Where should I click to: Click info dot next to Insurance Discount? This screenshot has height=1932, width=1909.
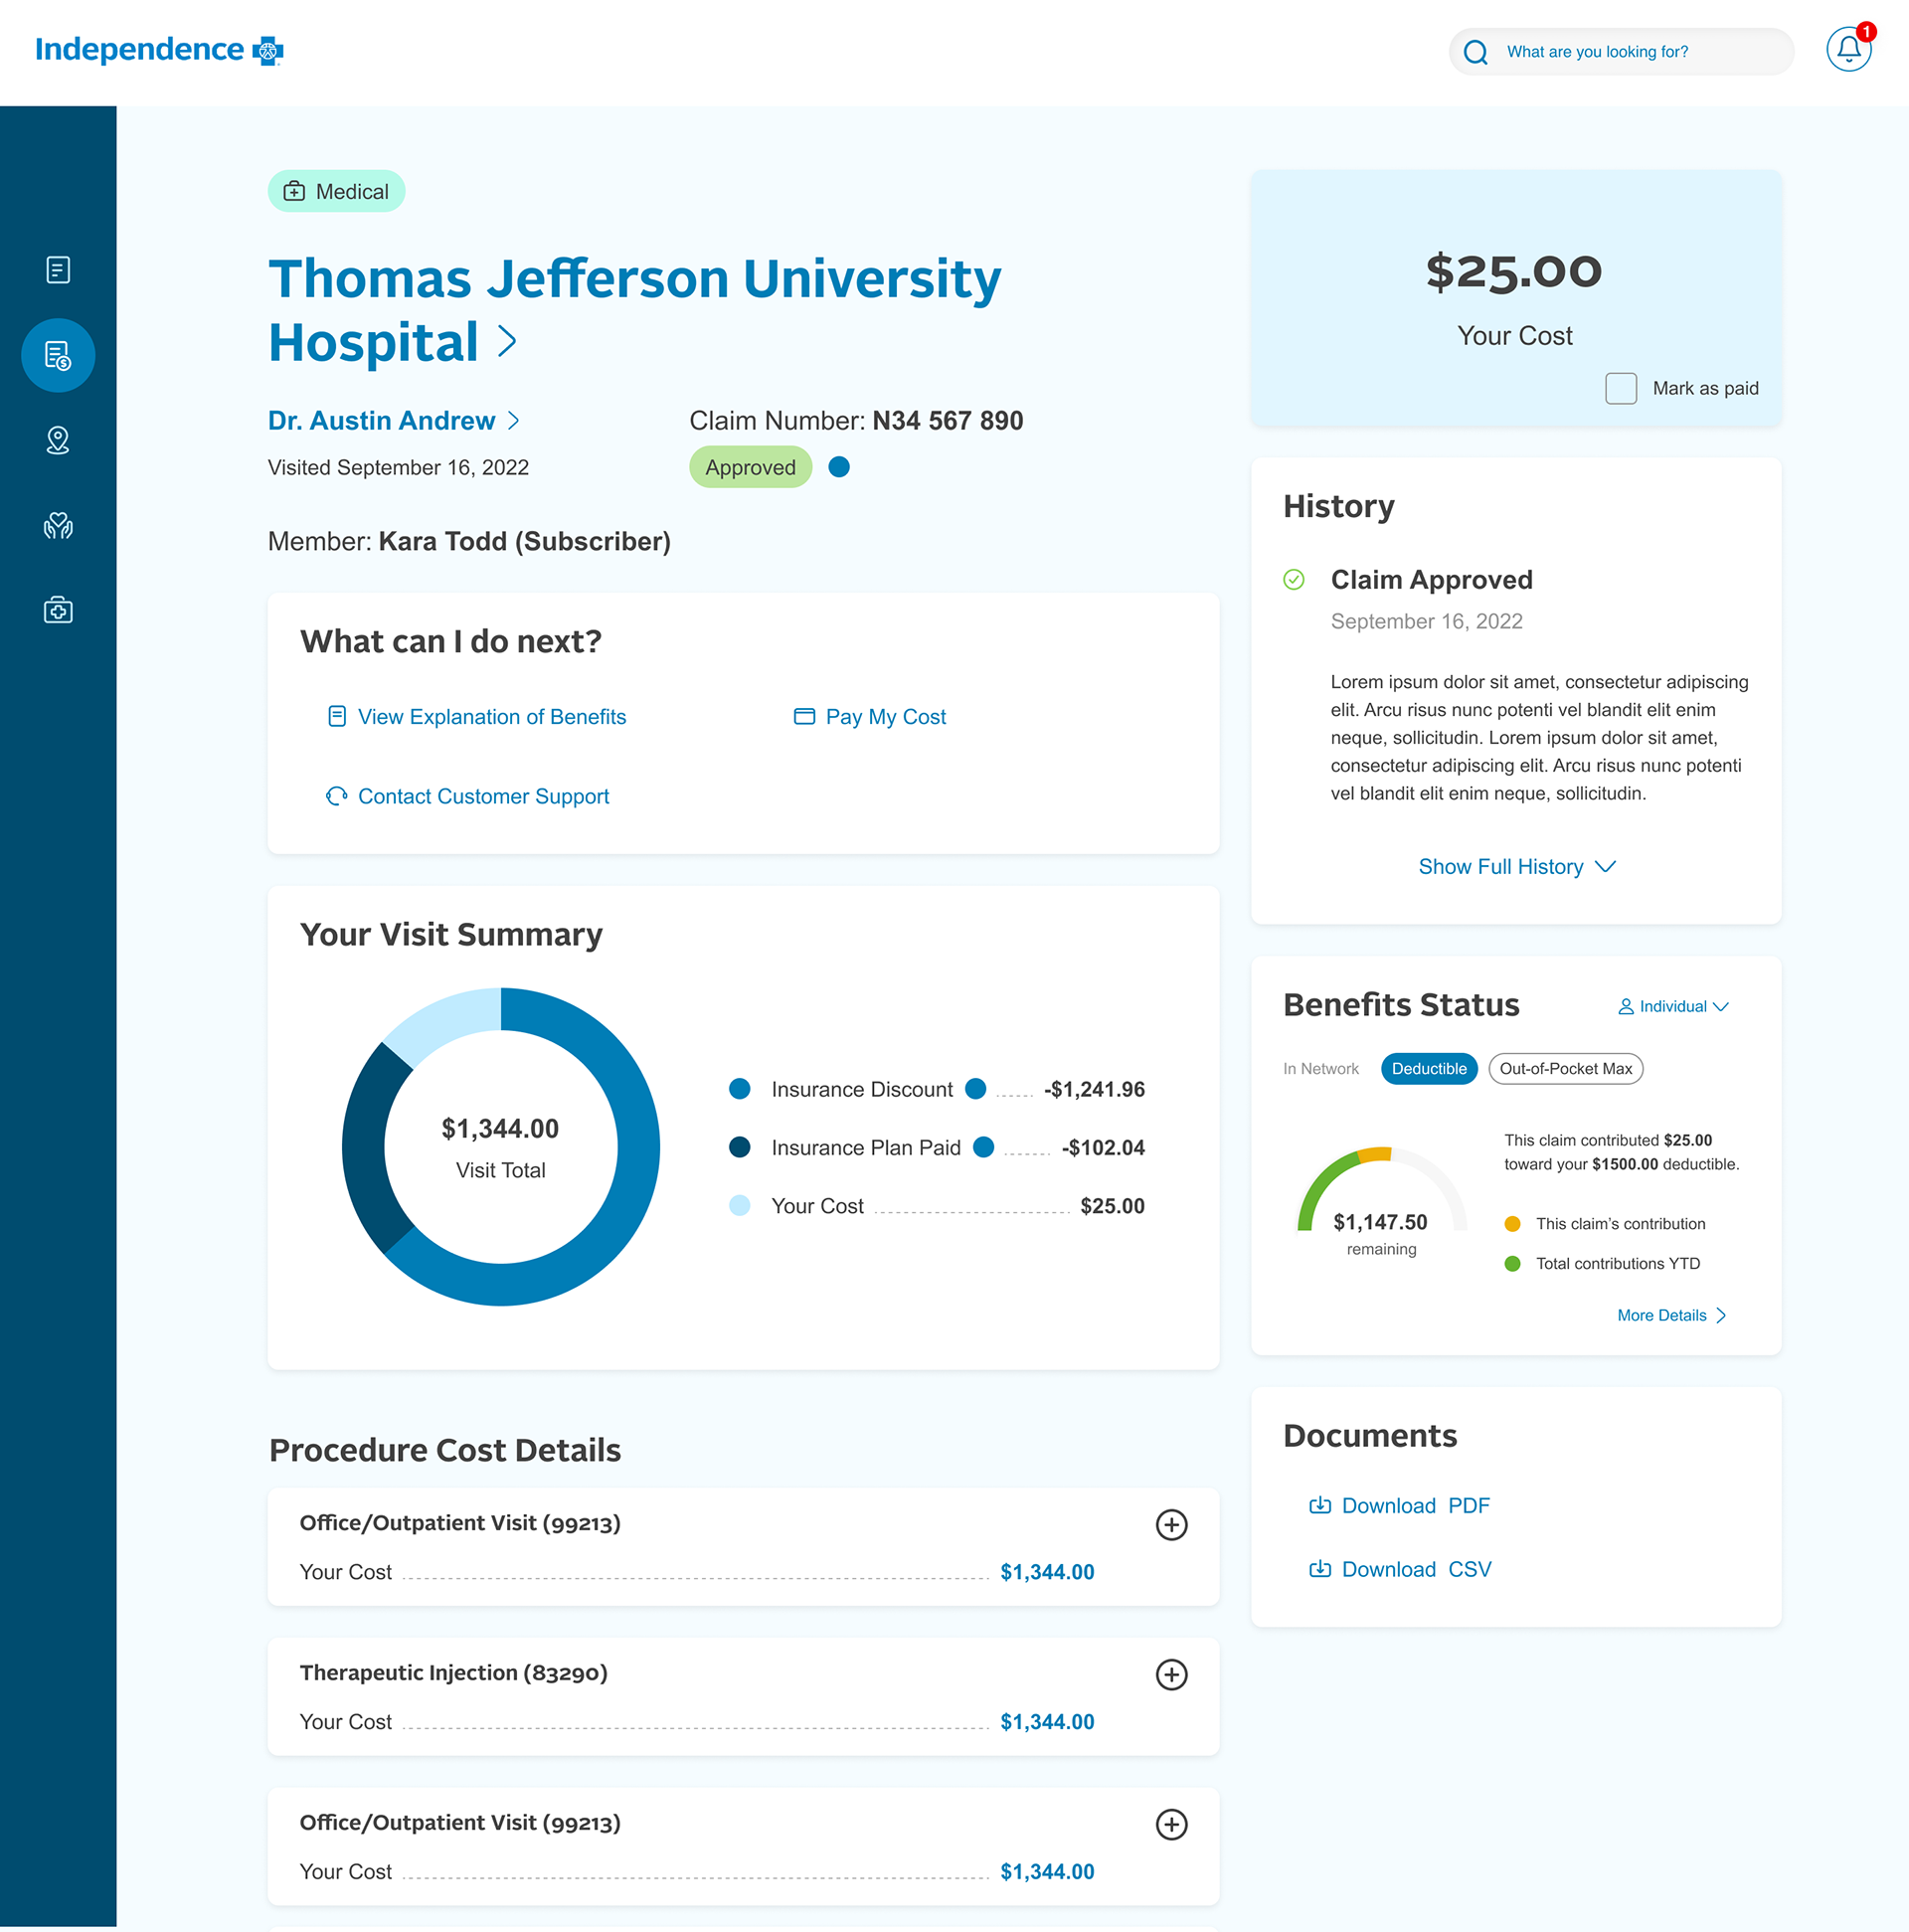click(x=975, y=1088)
